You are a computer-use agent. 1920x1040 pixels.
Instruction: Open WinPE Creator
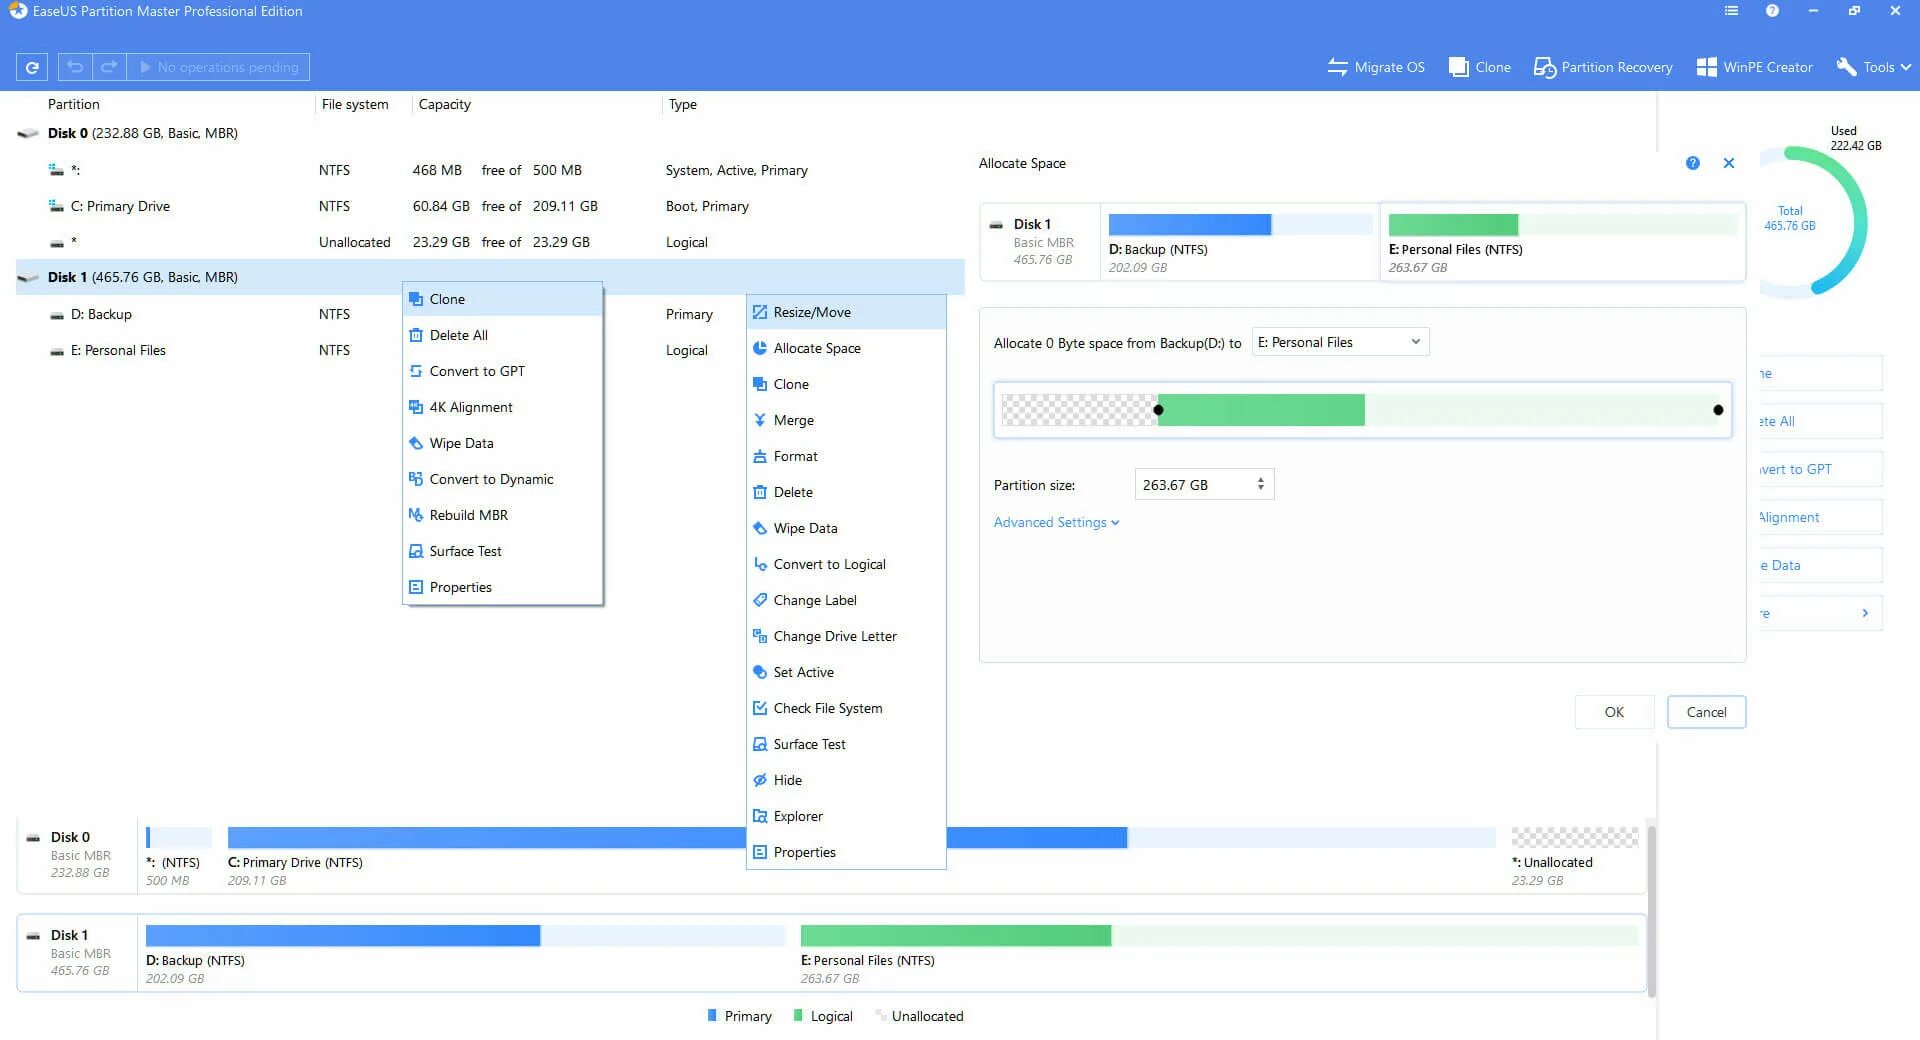tap(1755, 67)
